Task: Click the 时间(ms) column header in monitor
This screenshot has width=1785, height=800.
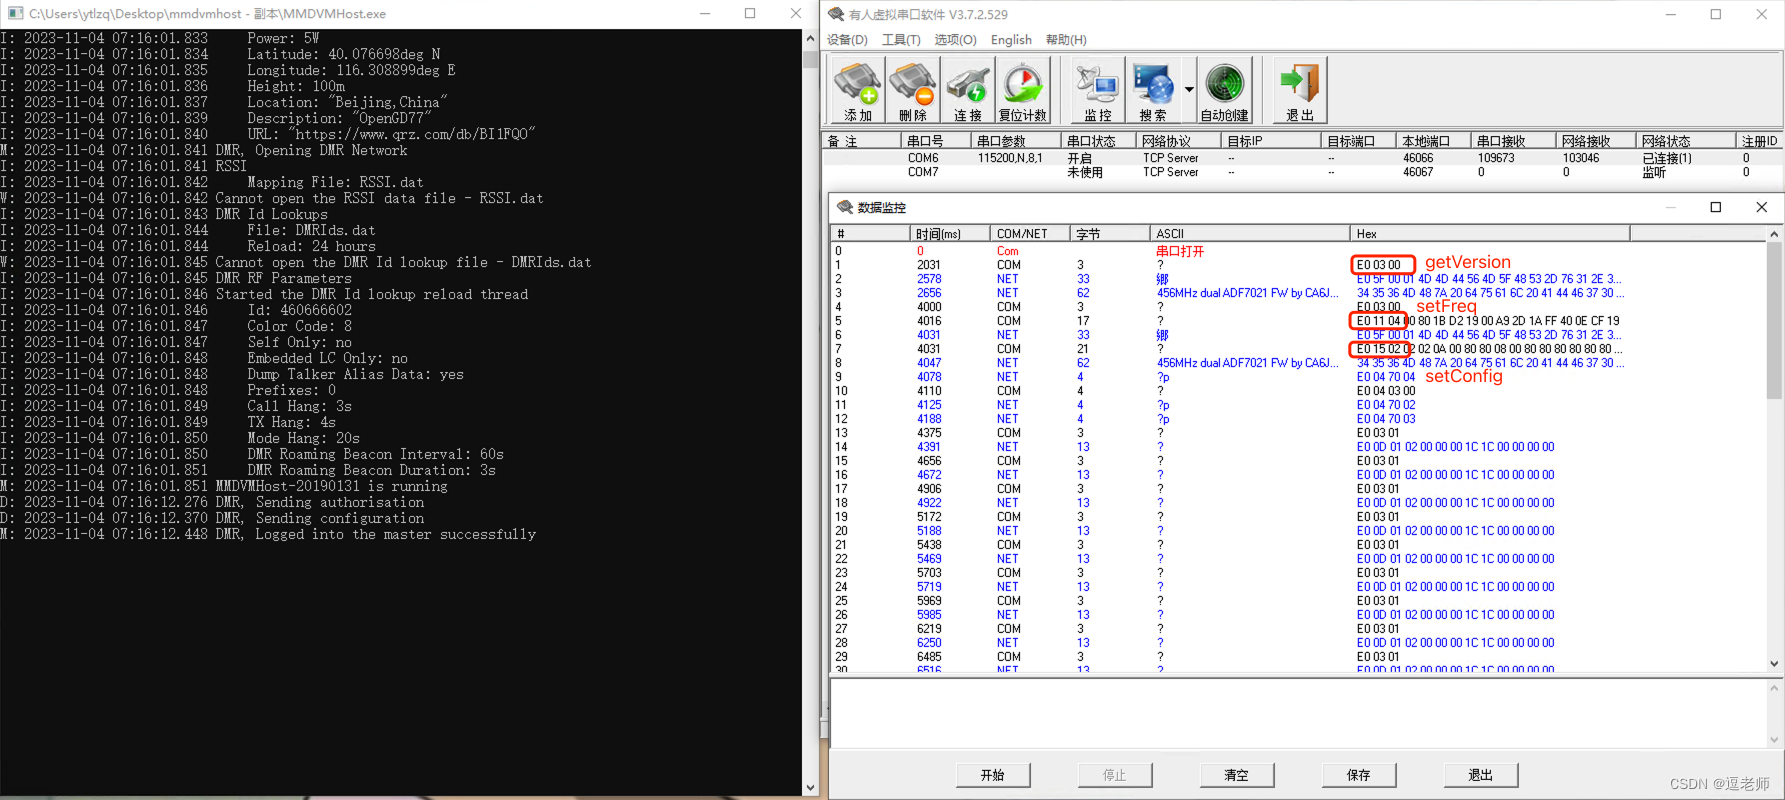Action: click(x=950, y=234)
